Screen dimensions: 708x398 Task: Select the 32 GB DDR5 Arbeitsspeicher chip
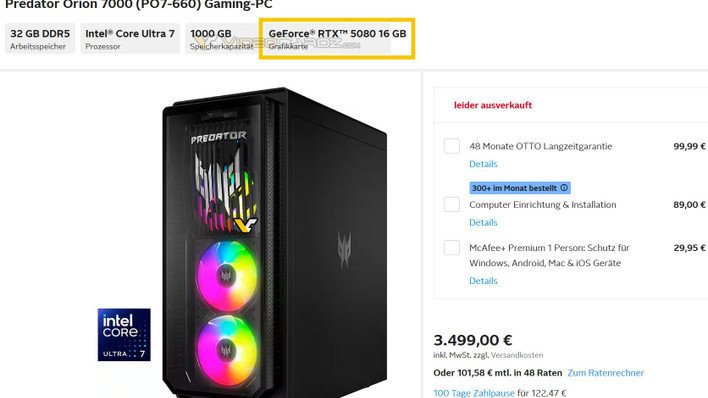[40, 38]
